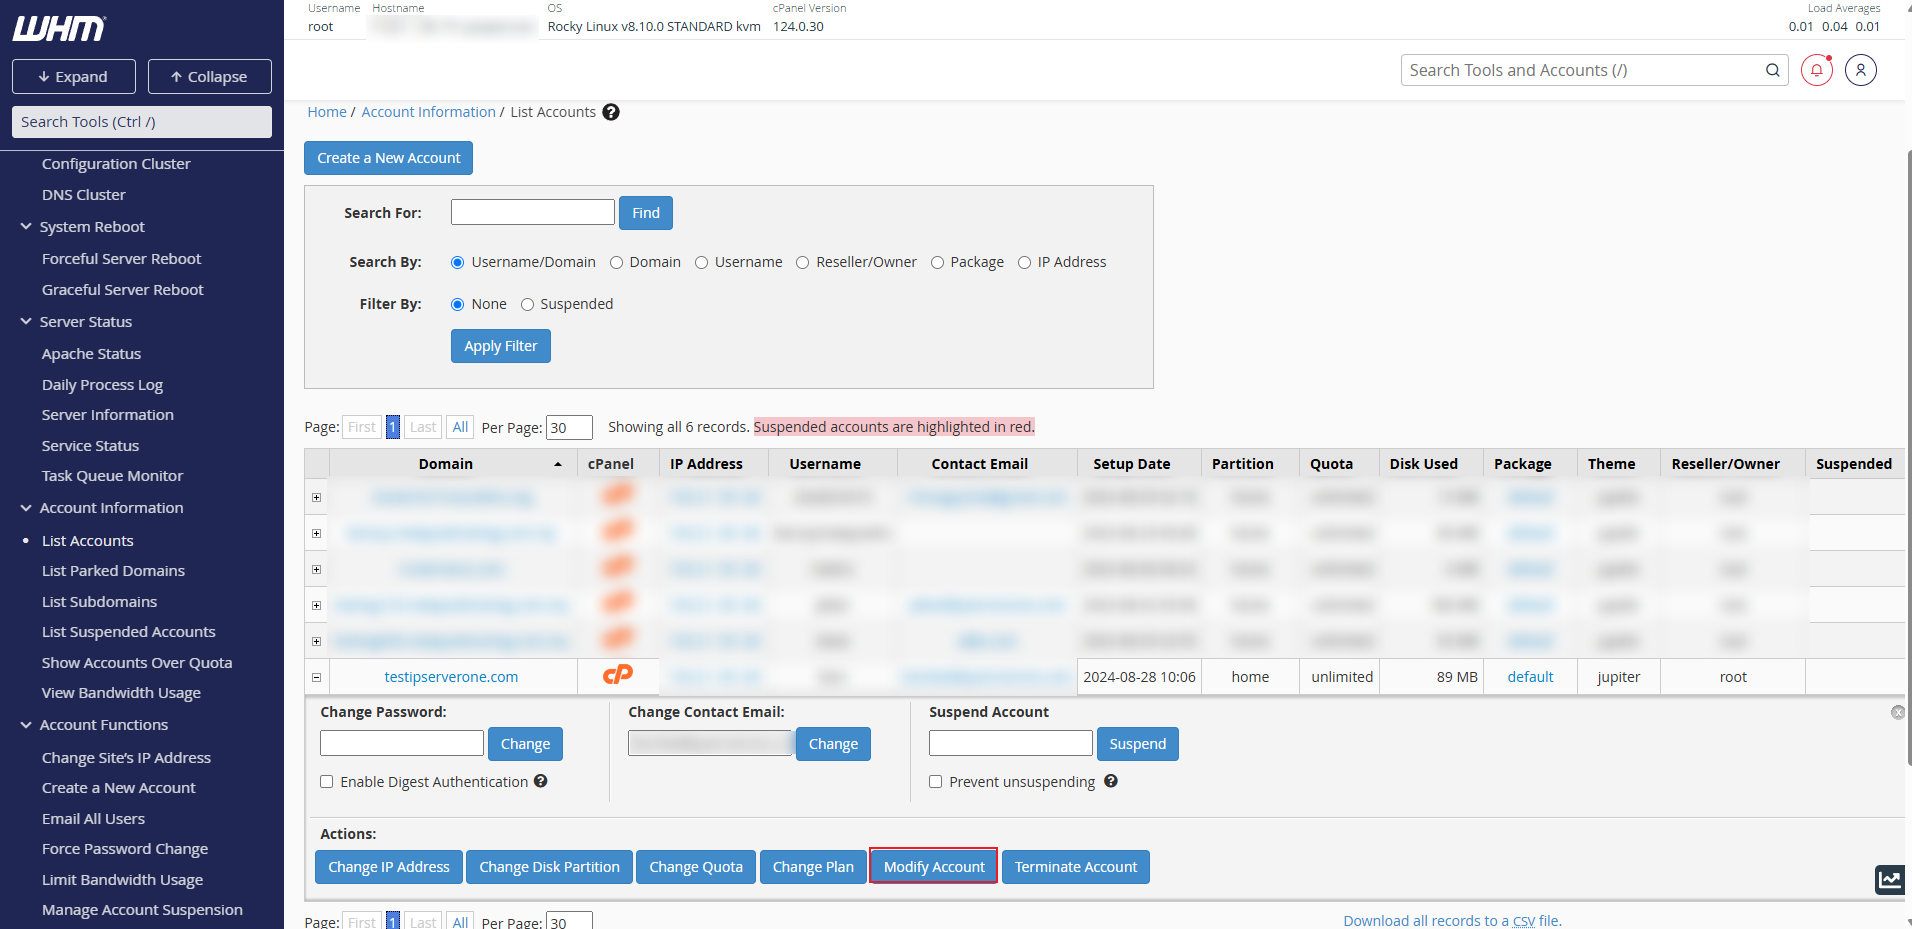Image resolution: width=1912 pixels, height=929 pixels.
Task: Focus the Search For input field
Action: tap(533, 212)
